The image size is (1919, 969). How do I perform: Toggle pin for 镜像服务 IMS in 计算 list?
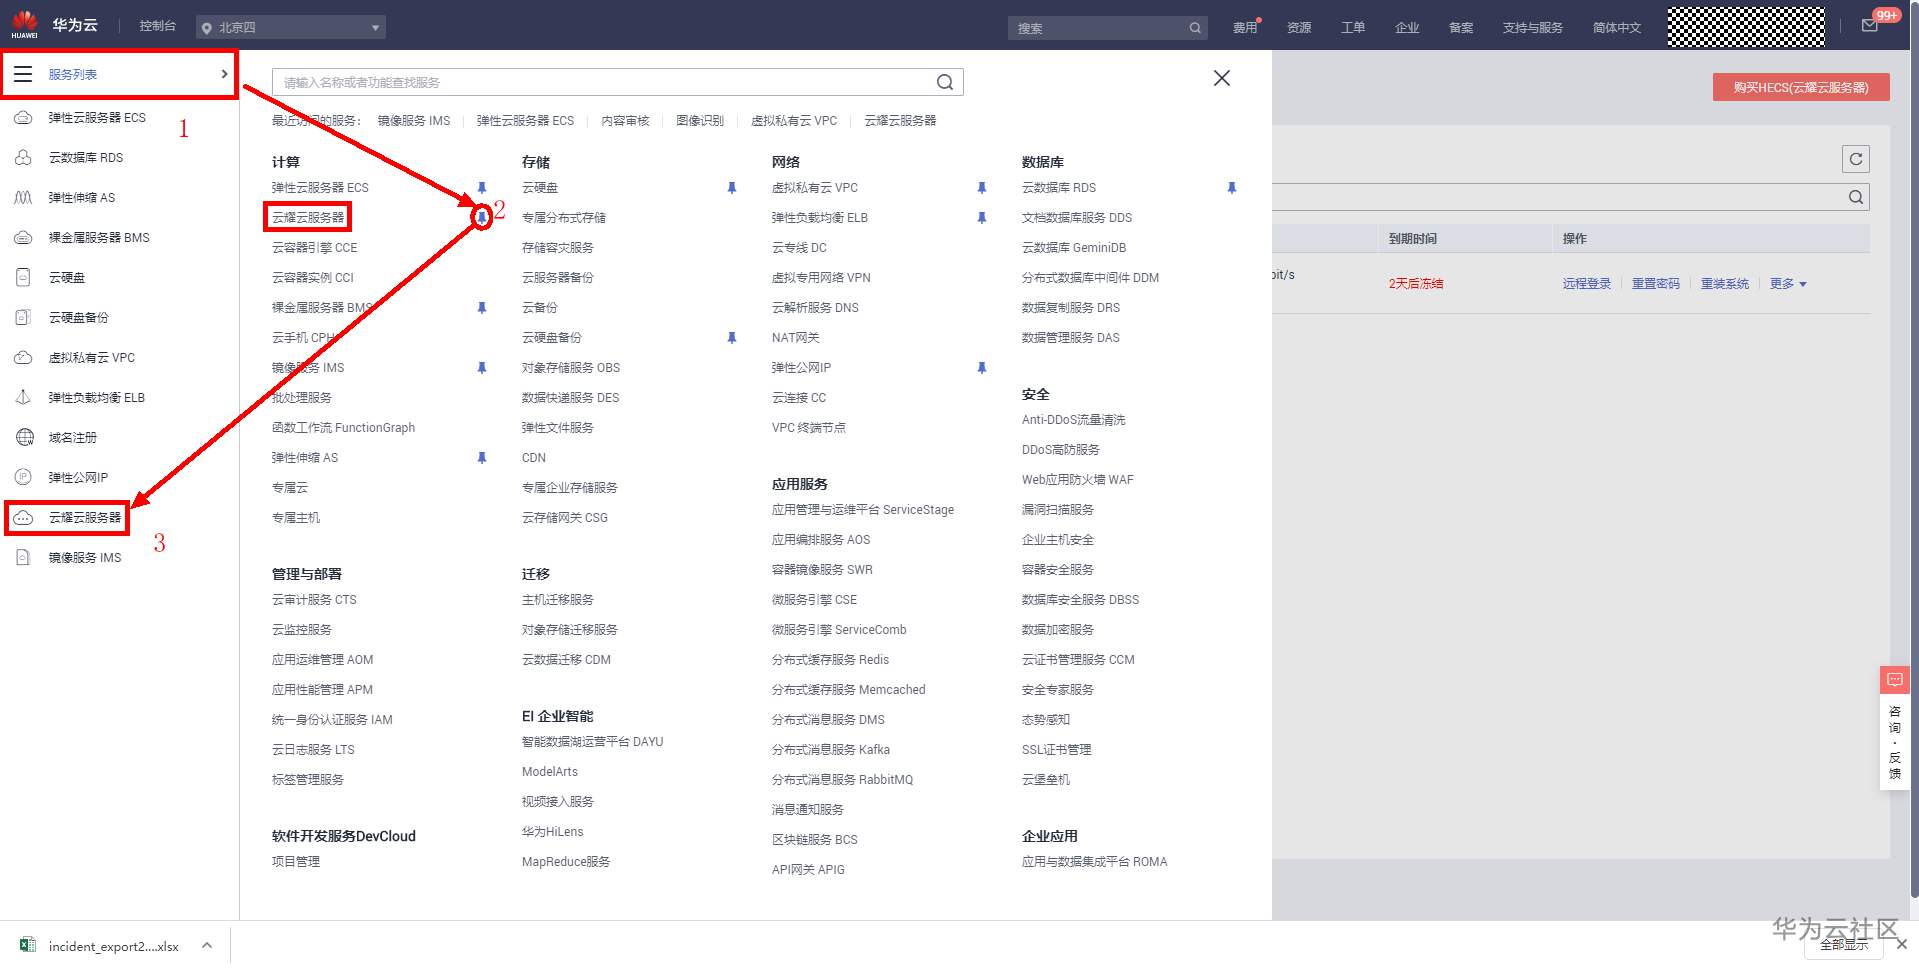[x=482, y=368]
